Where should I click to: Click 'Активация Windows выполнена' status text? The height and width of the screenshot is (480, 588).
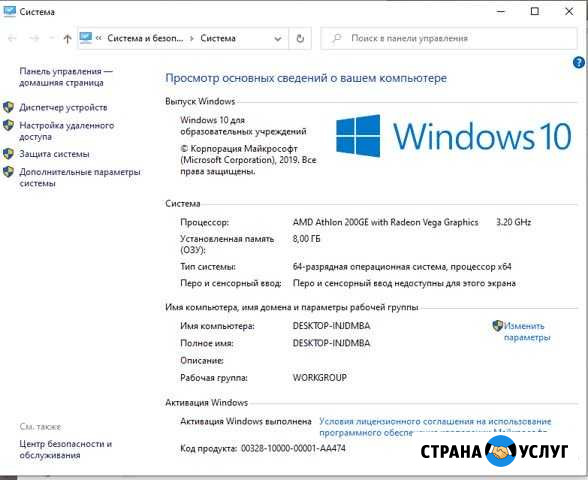pos(246,421)
